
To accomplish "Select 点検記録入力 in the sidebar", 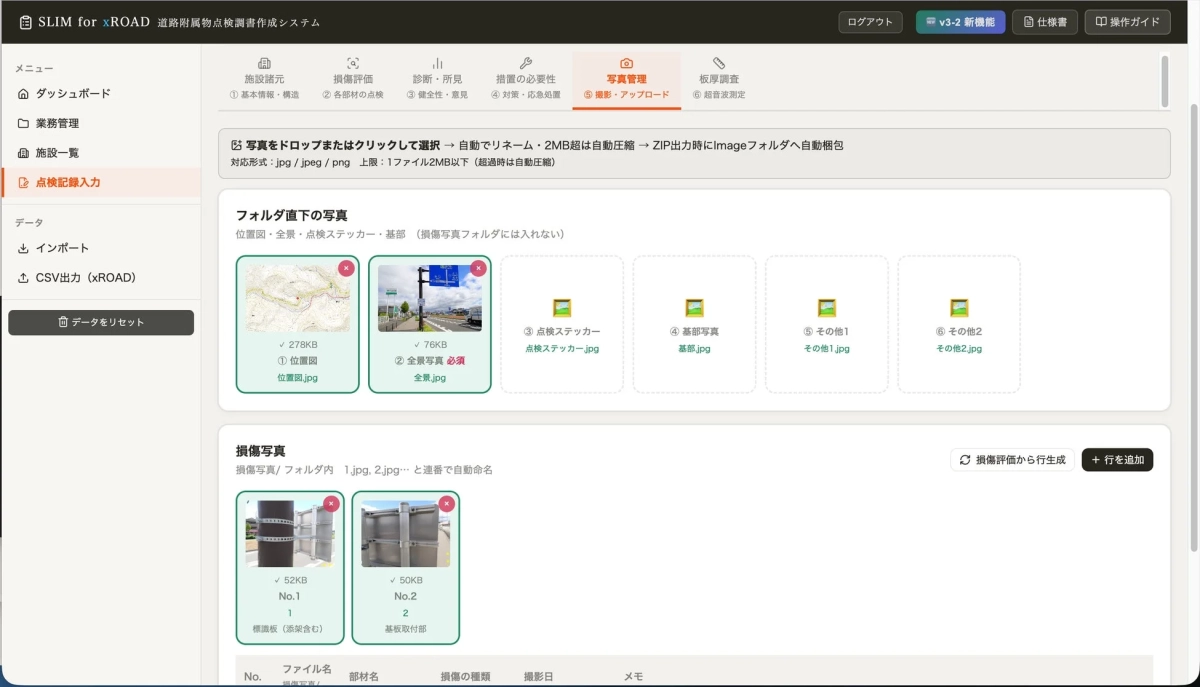I will [x=101, y=182].
